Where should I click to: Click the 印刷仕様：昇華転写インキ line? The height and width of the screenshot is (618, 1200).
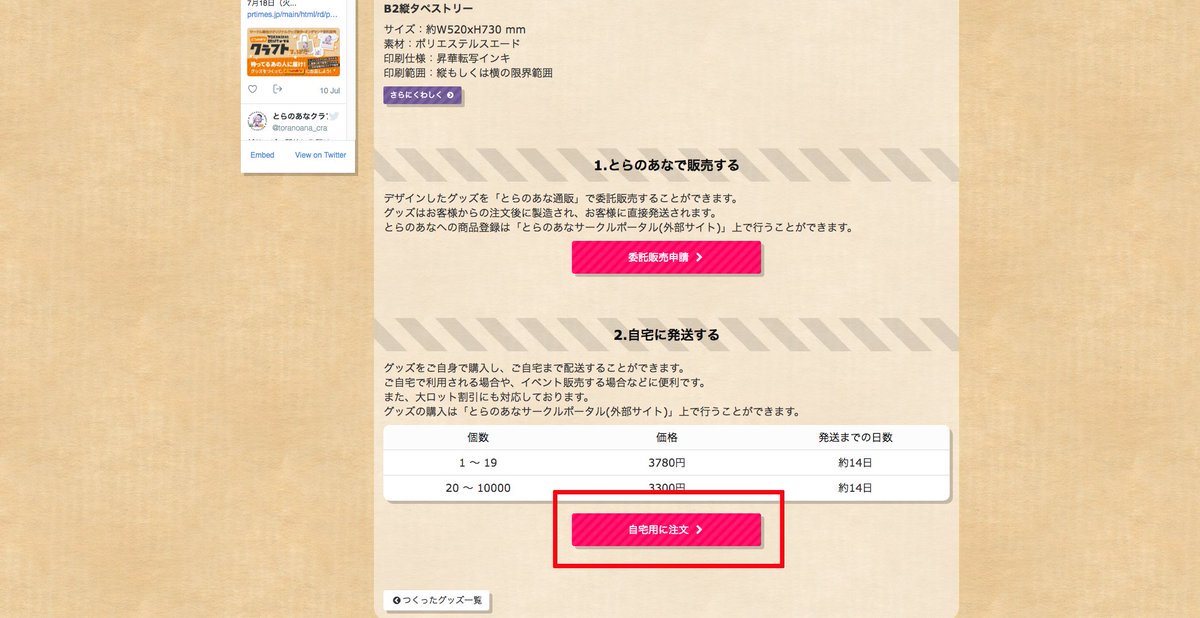447,59
